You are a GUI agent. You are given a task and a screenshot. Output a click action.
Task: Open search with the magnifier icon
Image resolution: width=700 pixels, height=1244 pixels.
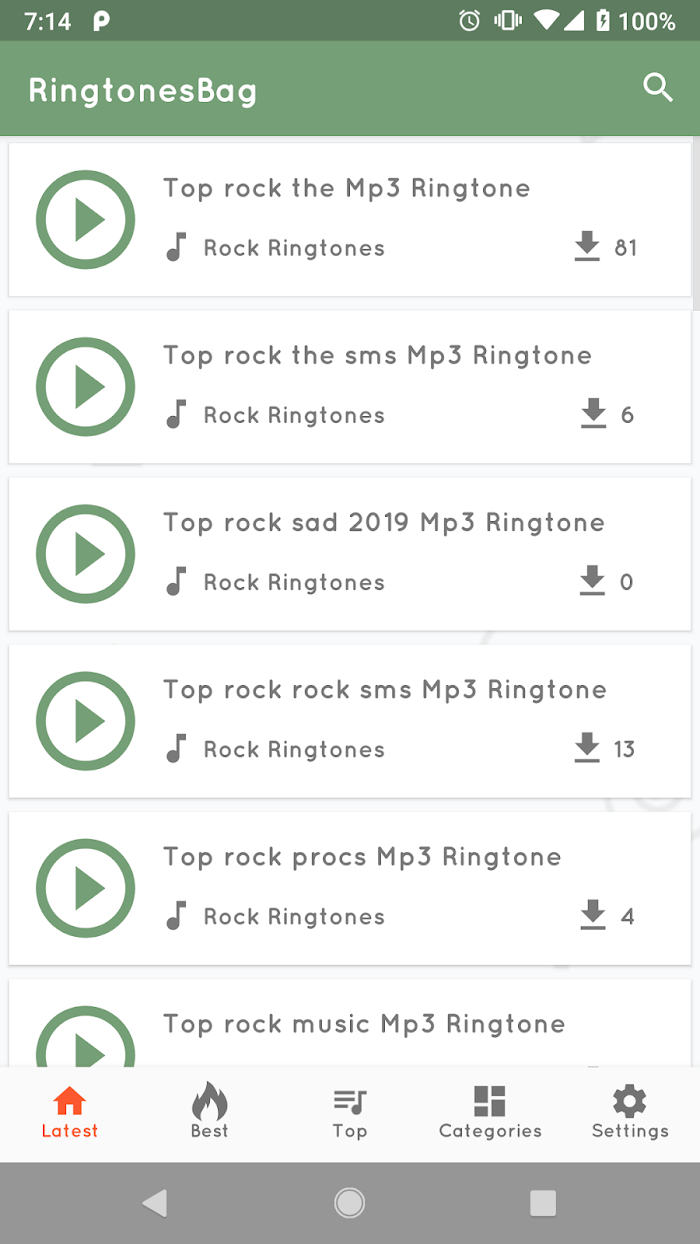(x=657, y=88)
